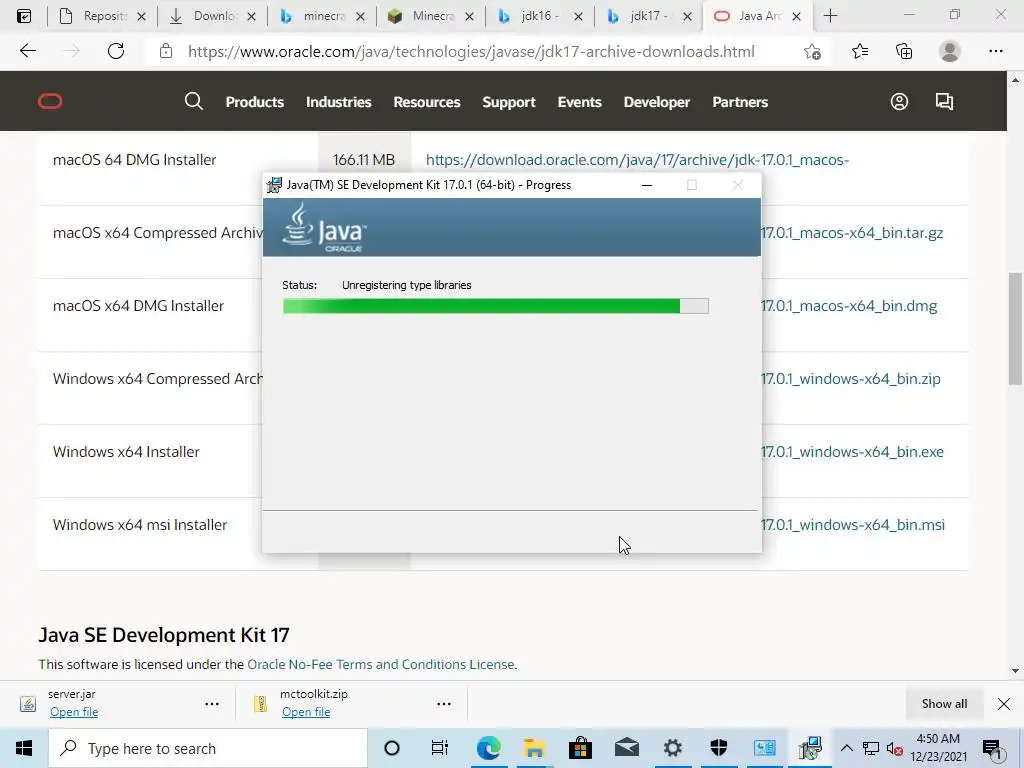
Task: Open Cortana circle on taskbar
Action: tap(391, 748)
